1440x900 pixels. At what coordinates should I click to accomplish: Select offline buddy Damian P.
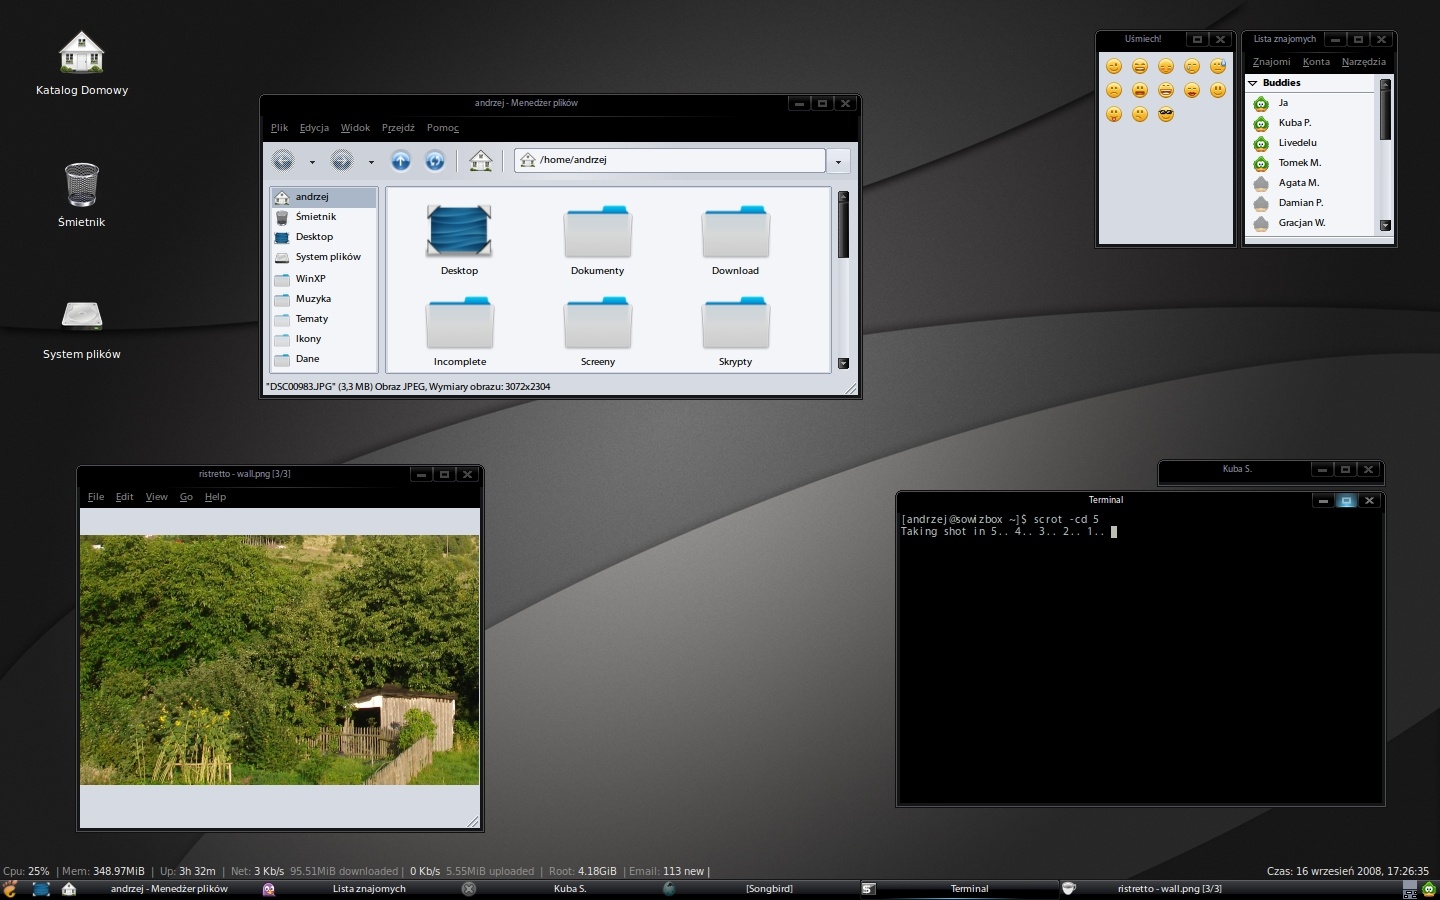point(1312,203)
